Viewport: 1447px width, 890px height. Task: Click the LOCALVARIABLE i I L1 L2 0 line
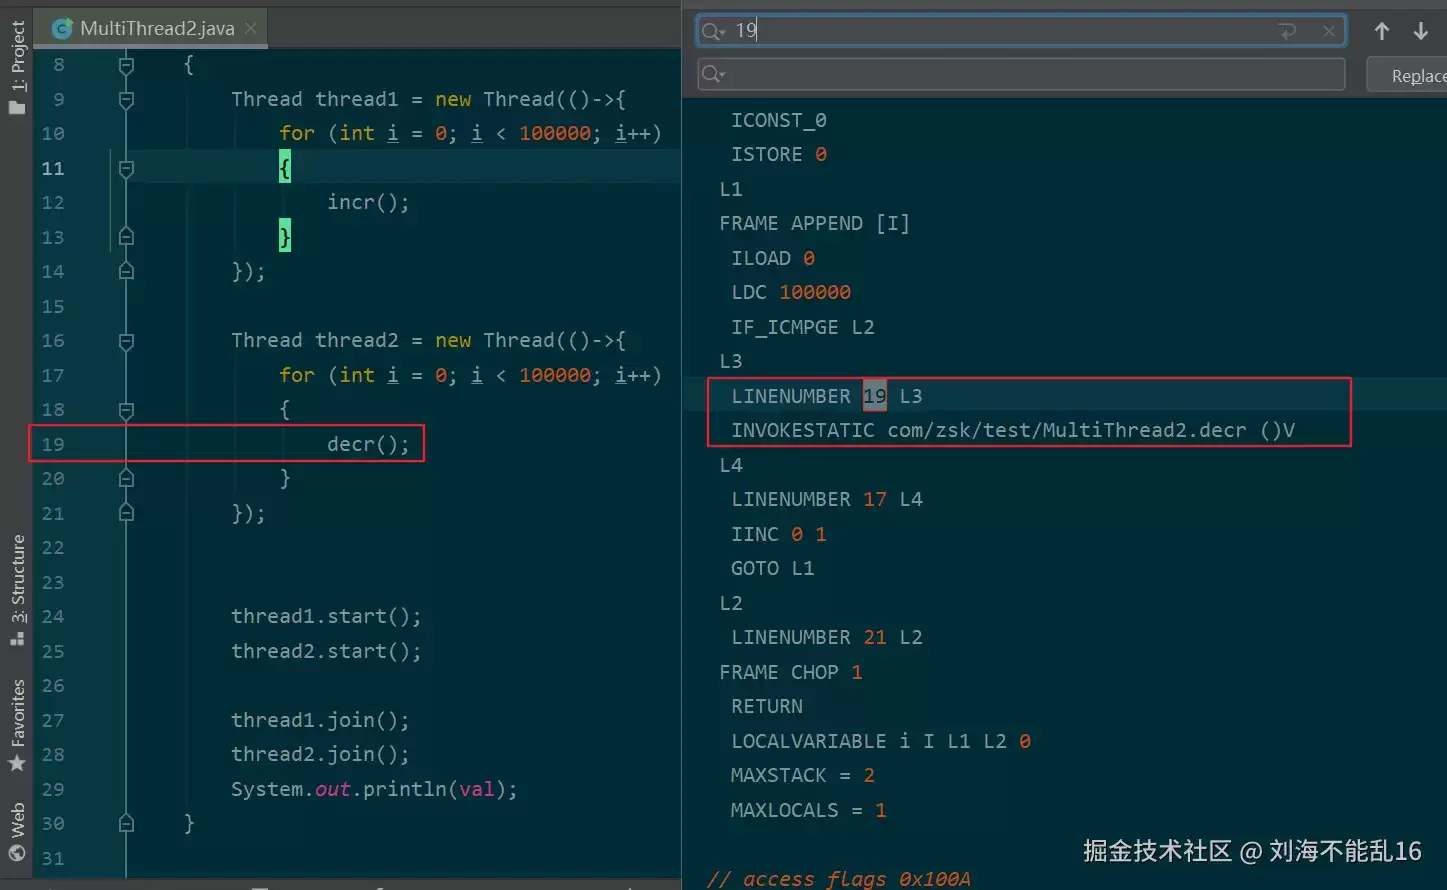tap(880, 741)
